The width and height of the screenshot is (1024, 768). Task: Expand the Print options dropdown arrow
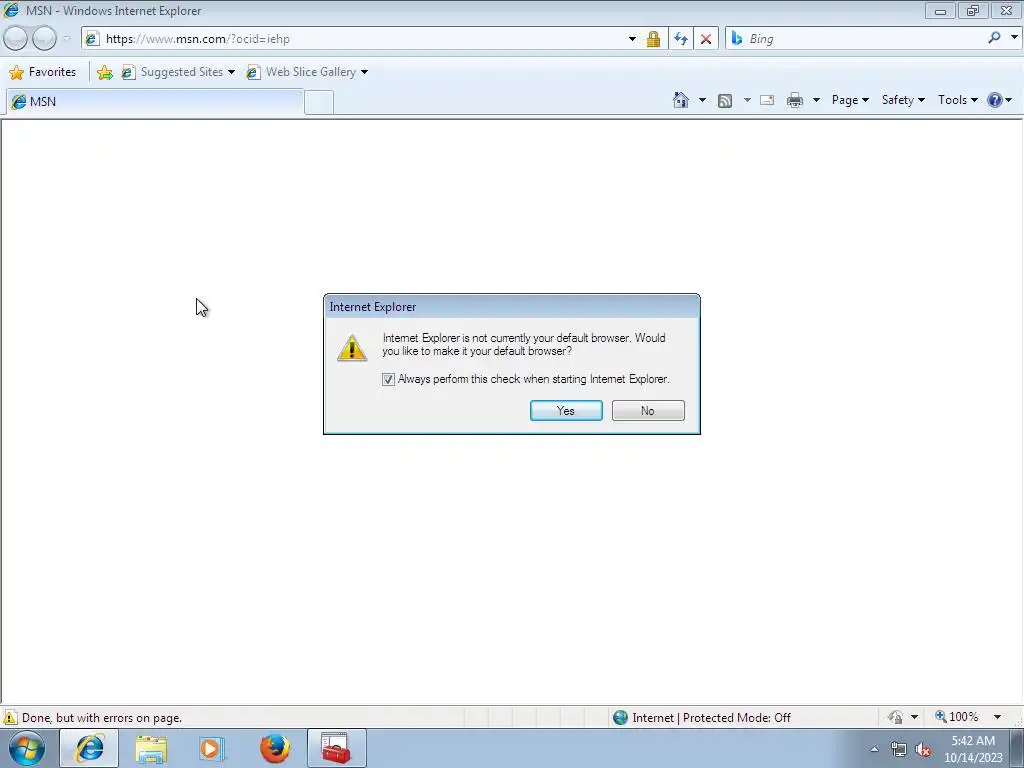click(x=816, y=100)
